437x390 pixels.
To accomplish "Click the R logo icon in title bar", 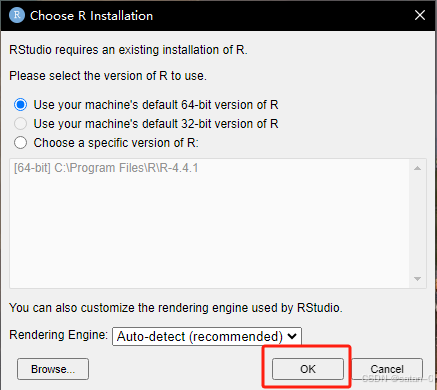I will [17, 15].
